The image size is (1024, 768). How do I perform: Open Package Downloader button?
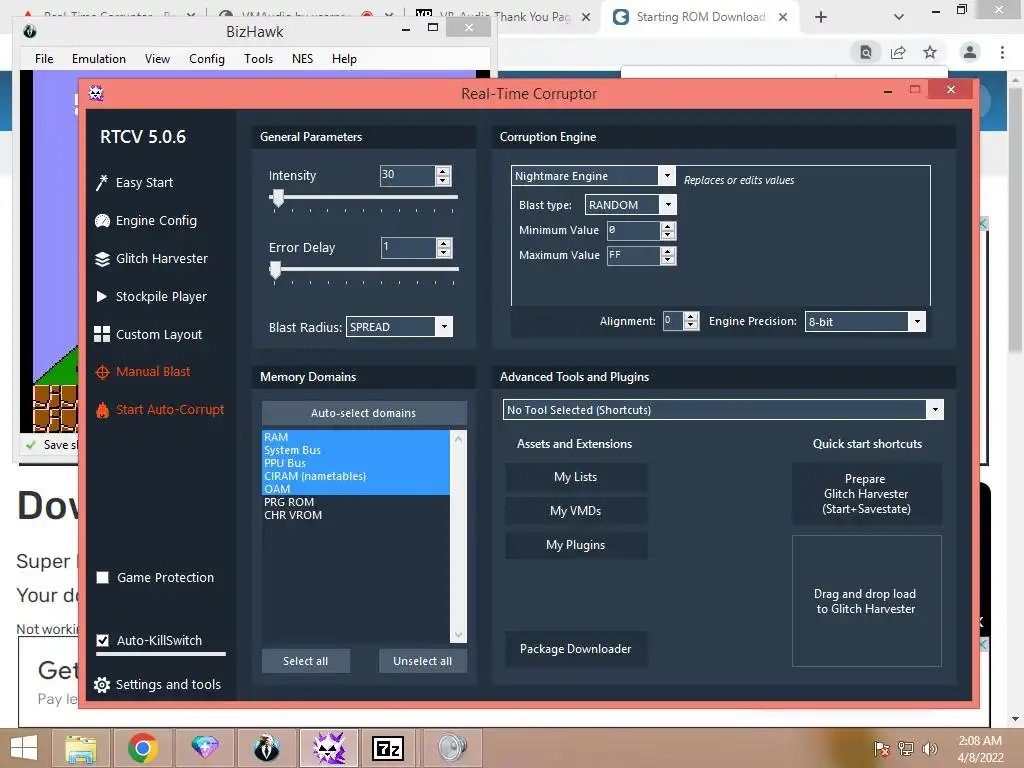coord(575,648)
